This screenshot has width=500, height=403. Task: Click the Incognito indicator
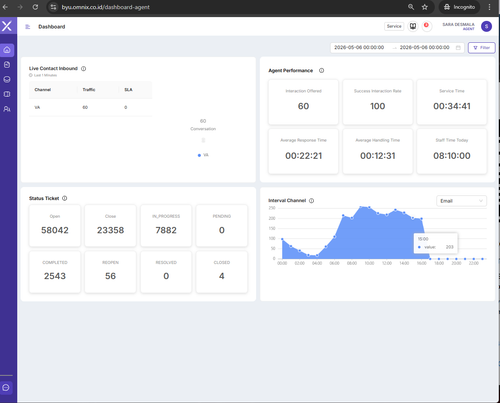[459, 7]
